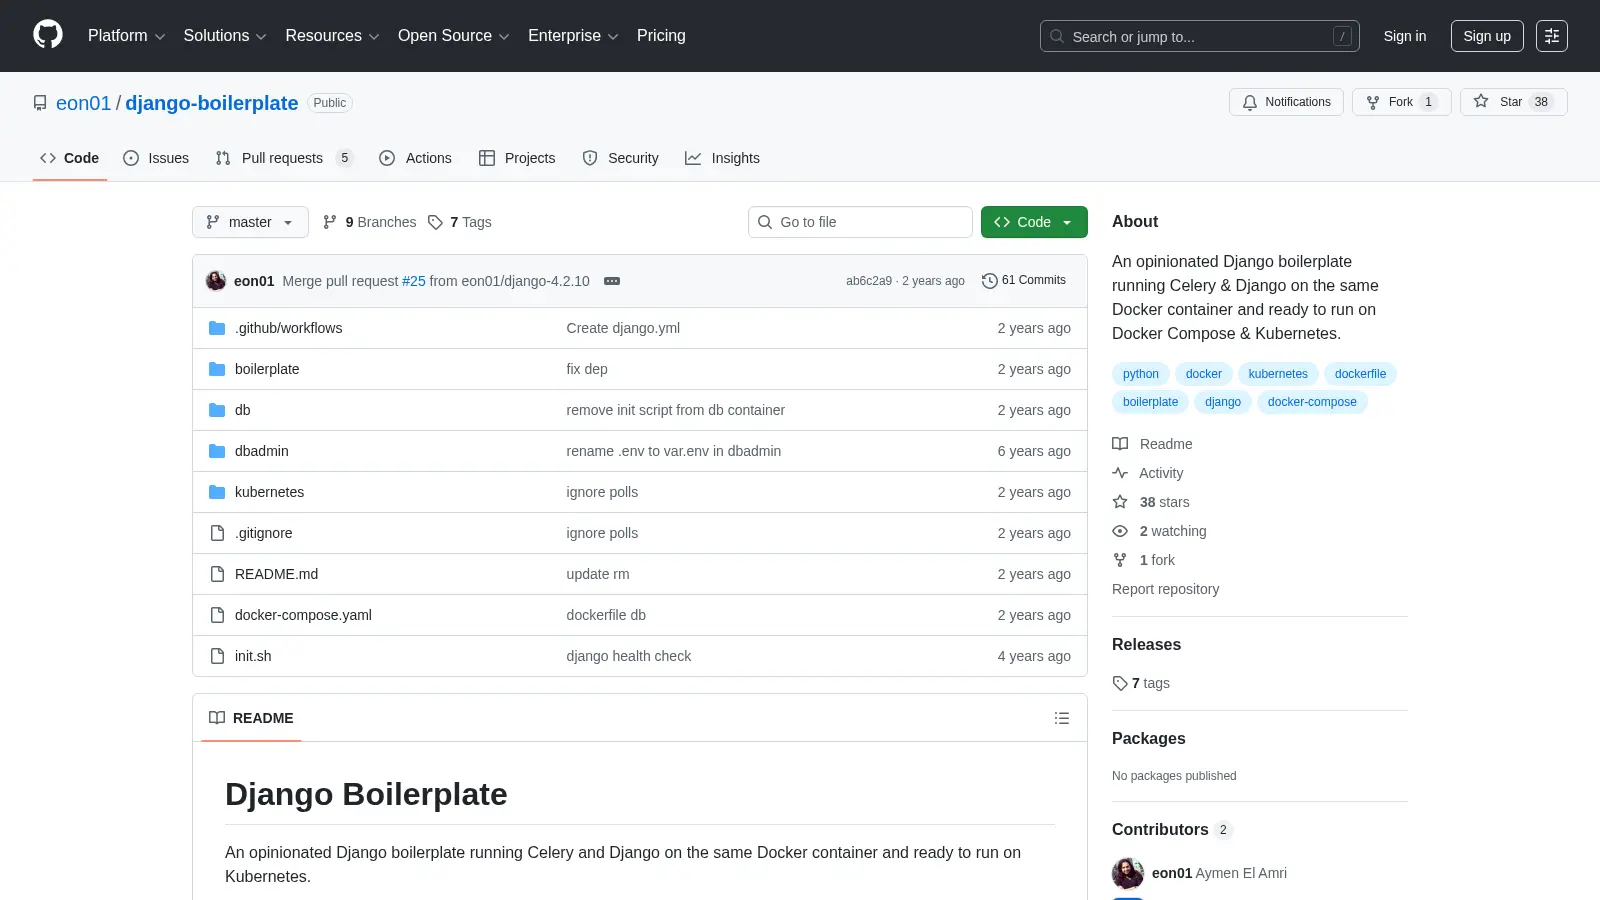Open the django-boilerplate repository link
The height and width of the screenshot is (900, 1600).
tap(211, 103)
